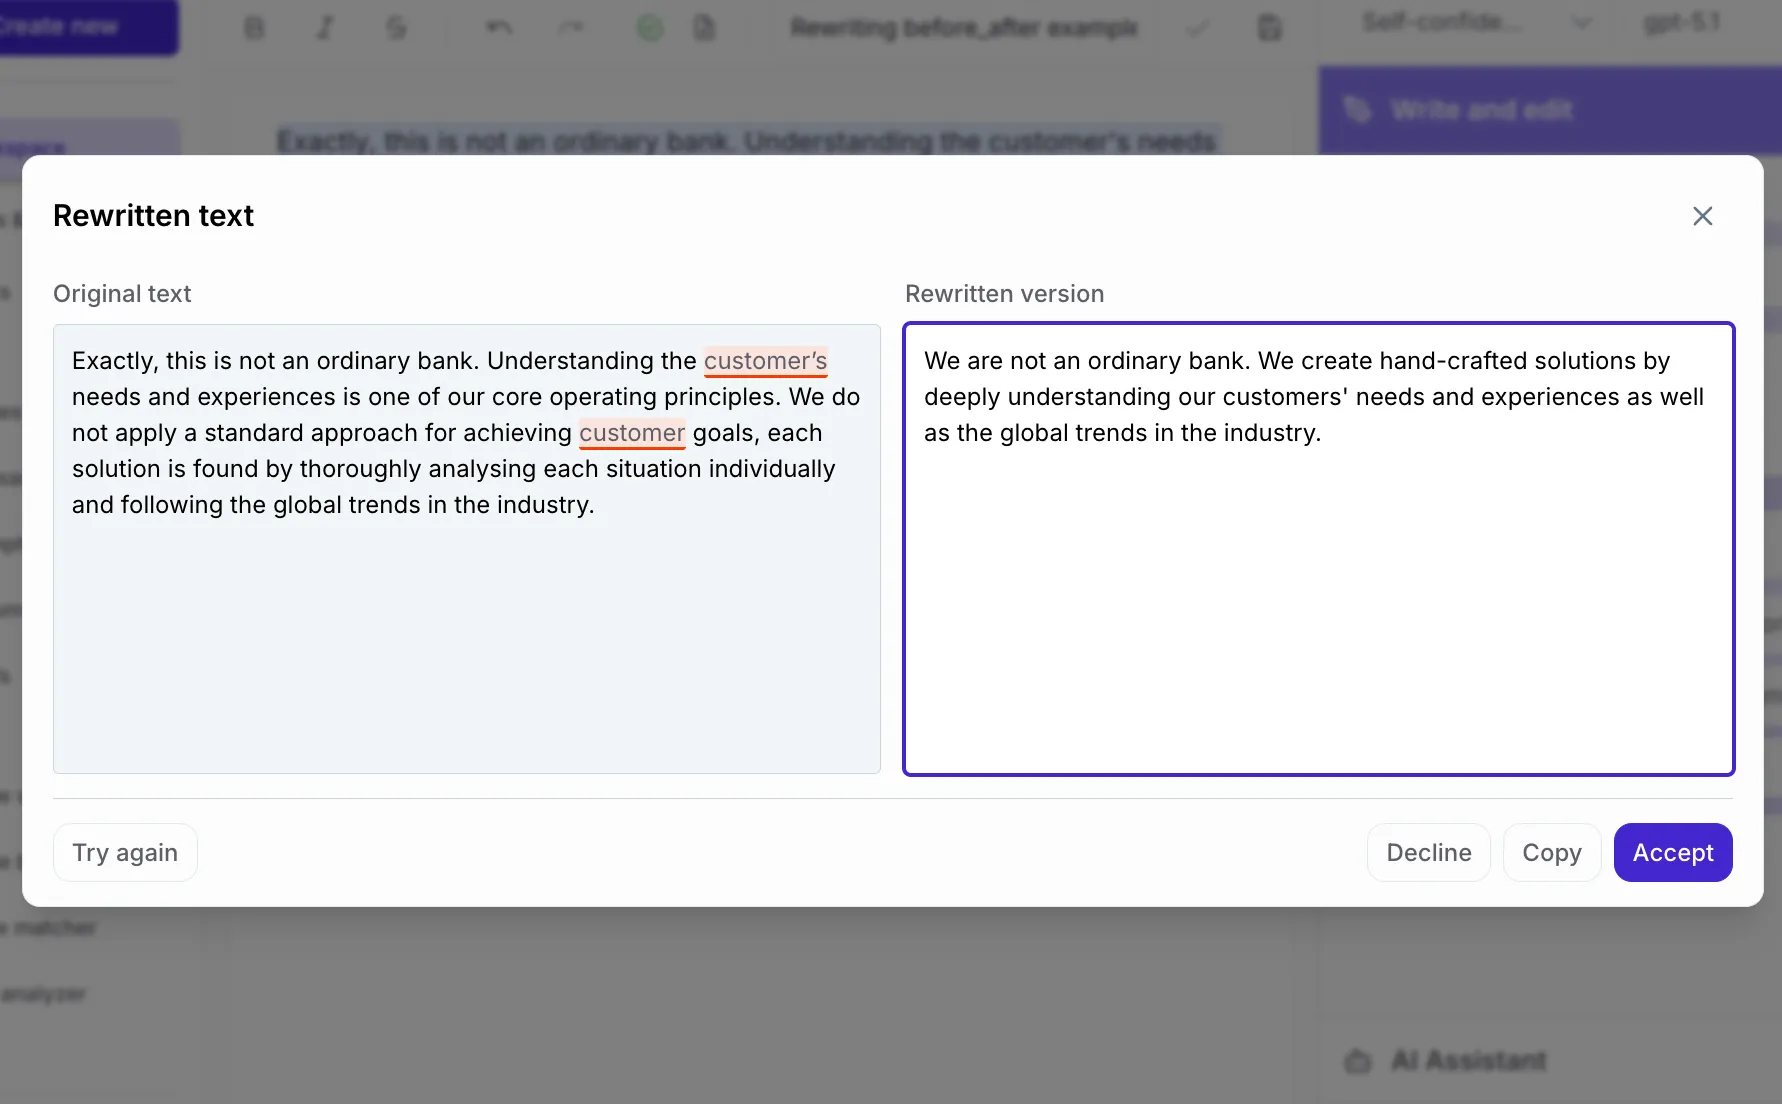Image resolution: width=1782 pixels, height=1104 pixels.
Task: Click the Undo icon in the toolbar
Action: tap(497, 27)
